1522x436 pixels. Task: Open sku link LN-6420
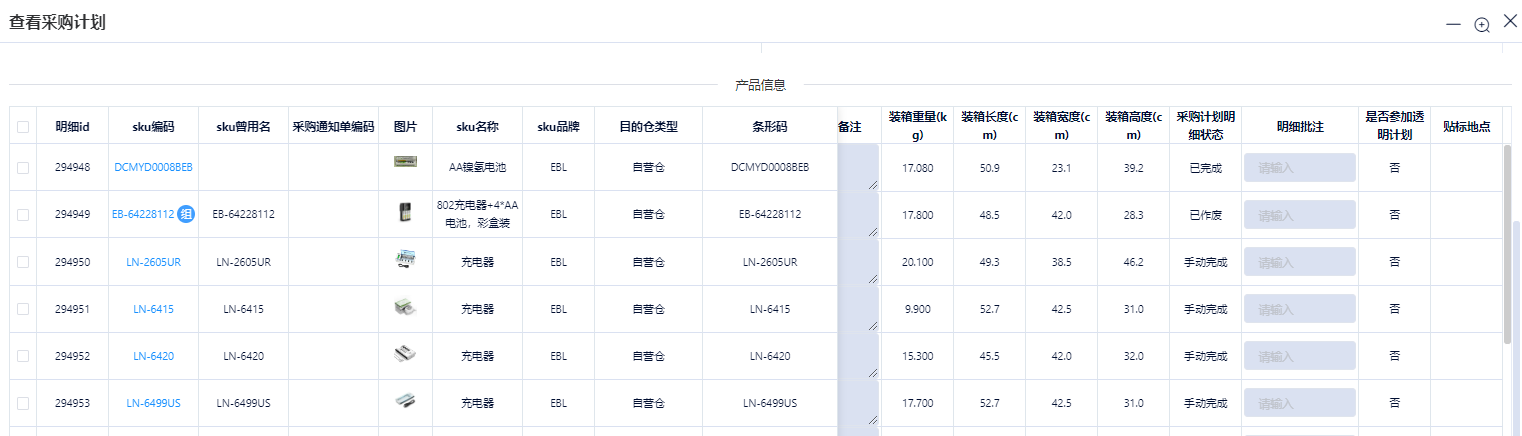(153, 356)
